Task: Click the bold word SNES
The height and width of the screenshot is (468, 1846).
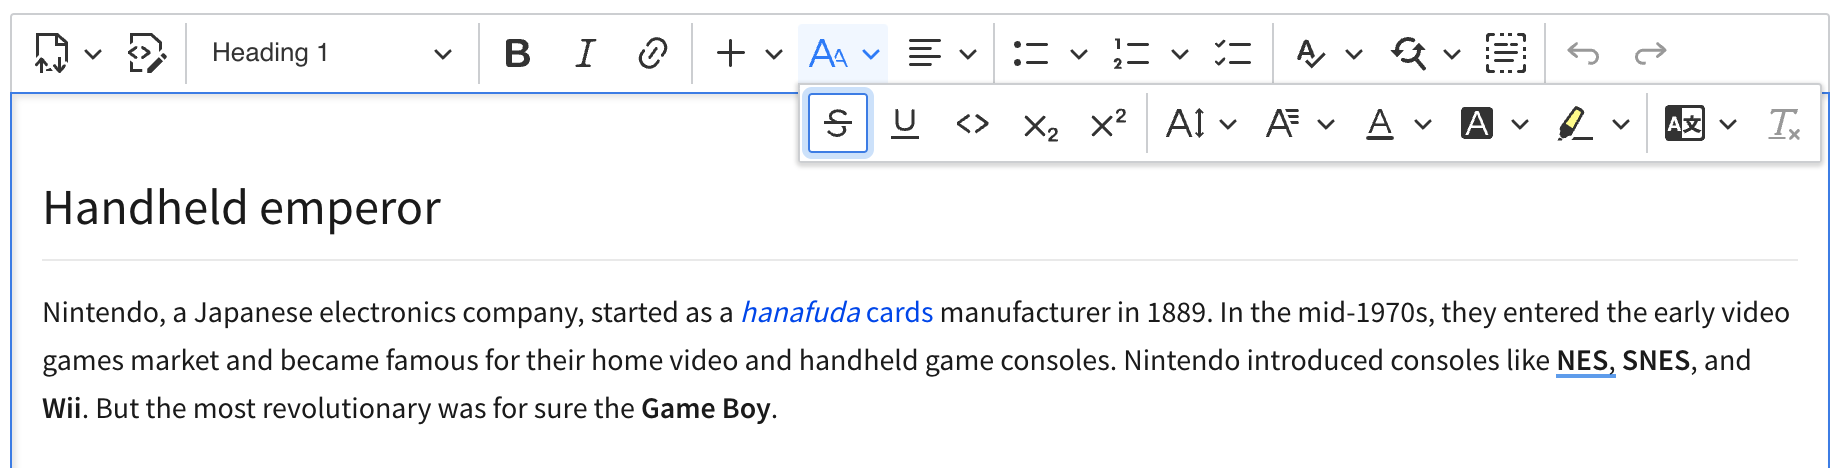Action: pos(1656,361)
